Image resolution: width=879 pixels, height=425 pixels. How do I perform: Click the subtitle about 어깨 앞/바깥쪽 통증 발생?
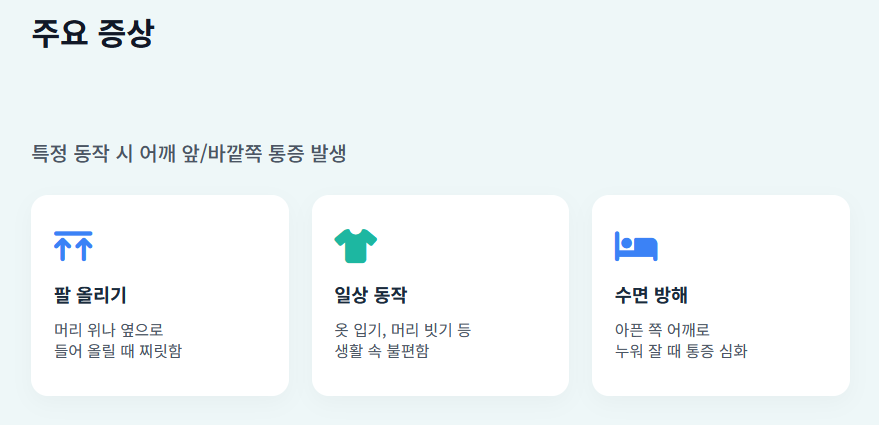(x=188, y=154)
